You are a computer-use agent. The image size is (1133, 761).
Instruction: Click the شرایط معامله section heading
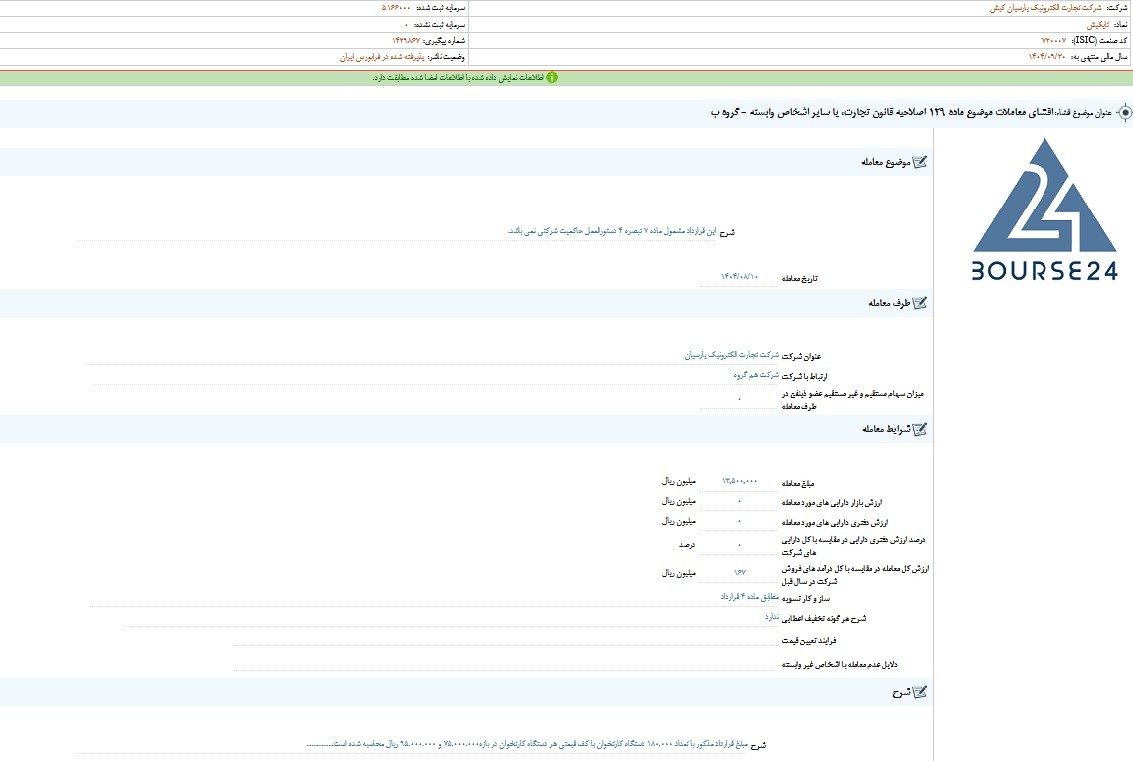pos(886,429)
